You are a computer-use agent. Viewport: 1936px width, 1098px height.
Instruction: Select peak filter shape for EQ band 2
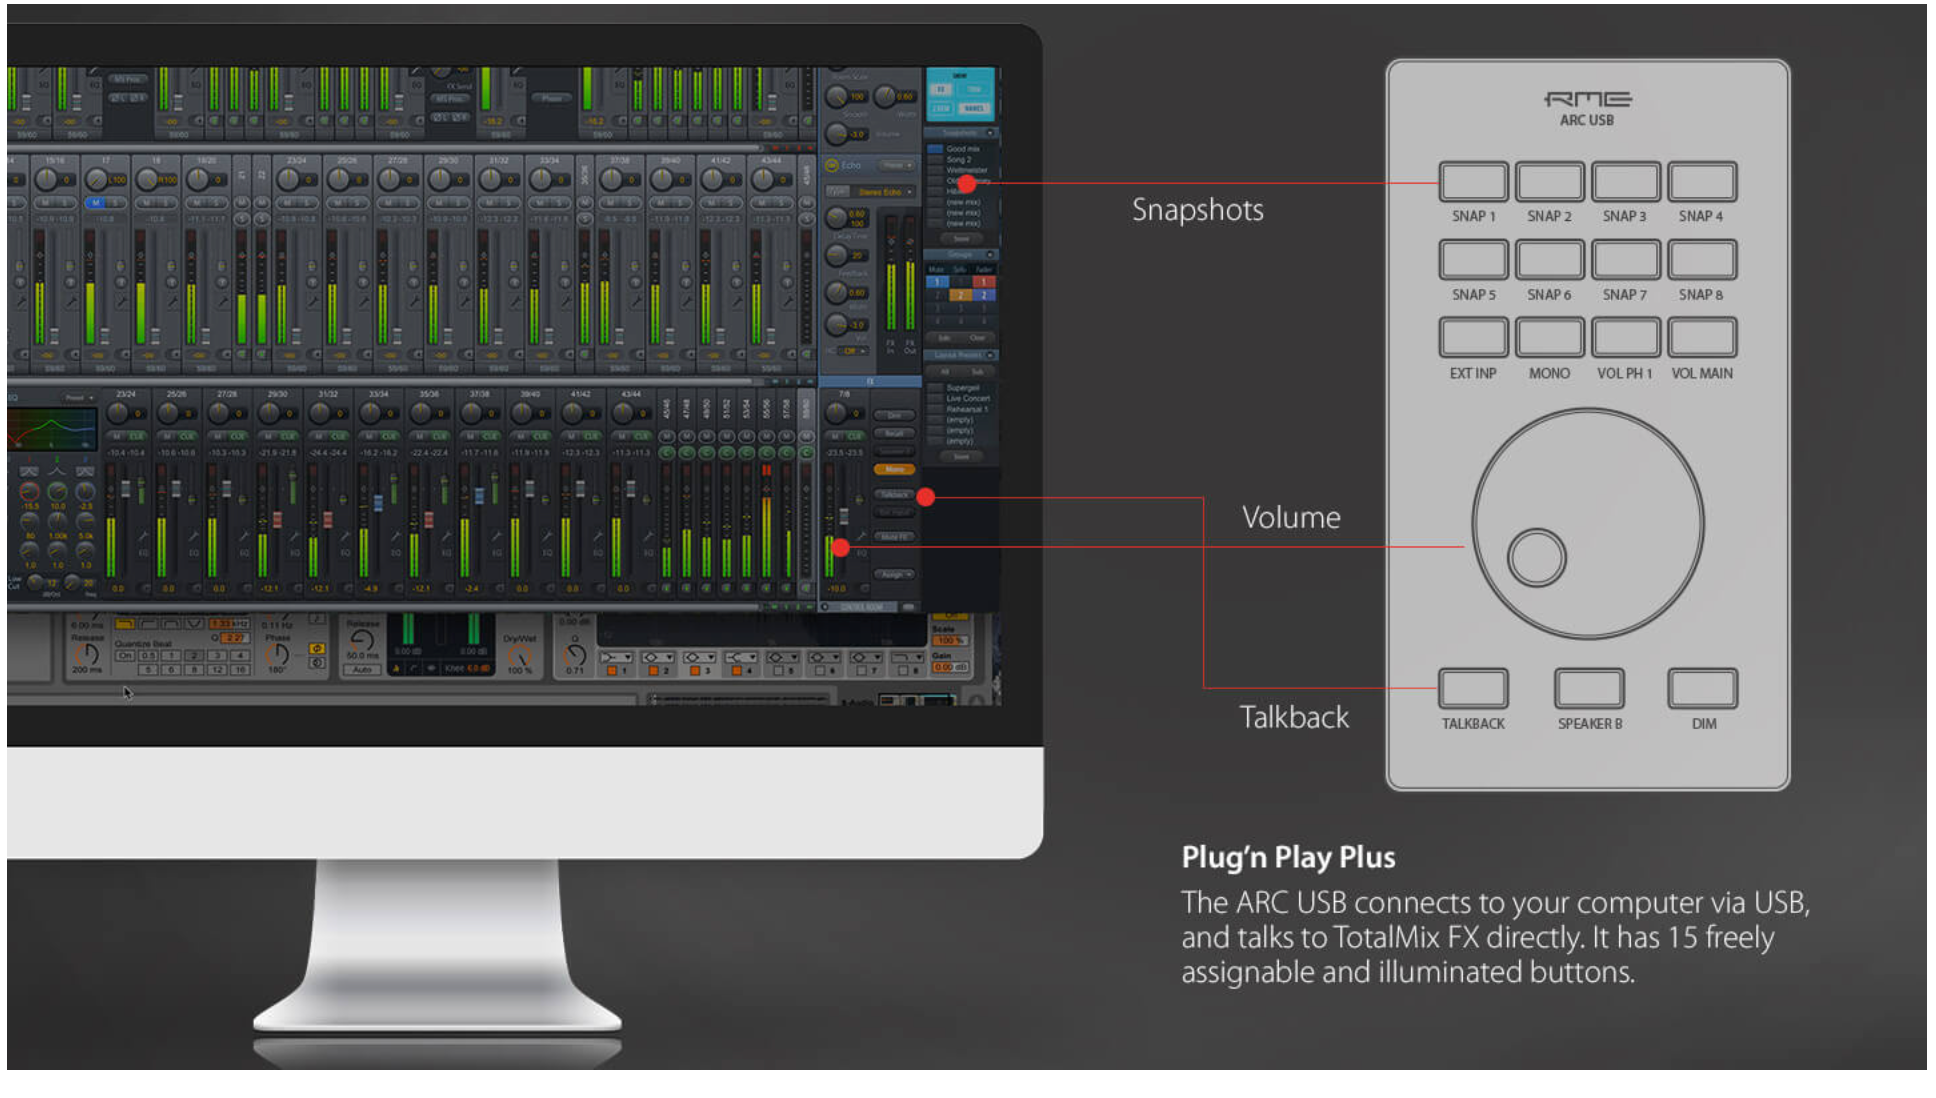(57, 470)
